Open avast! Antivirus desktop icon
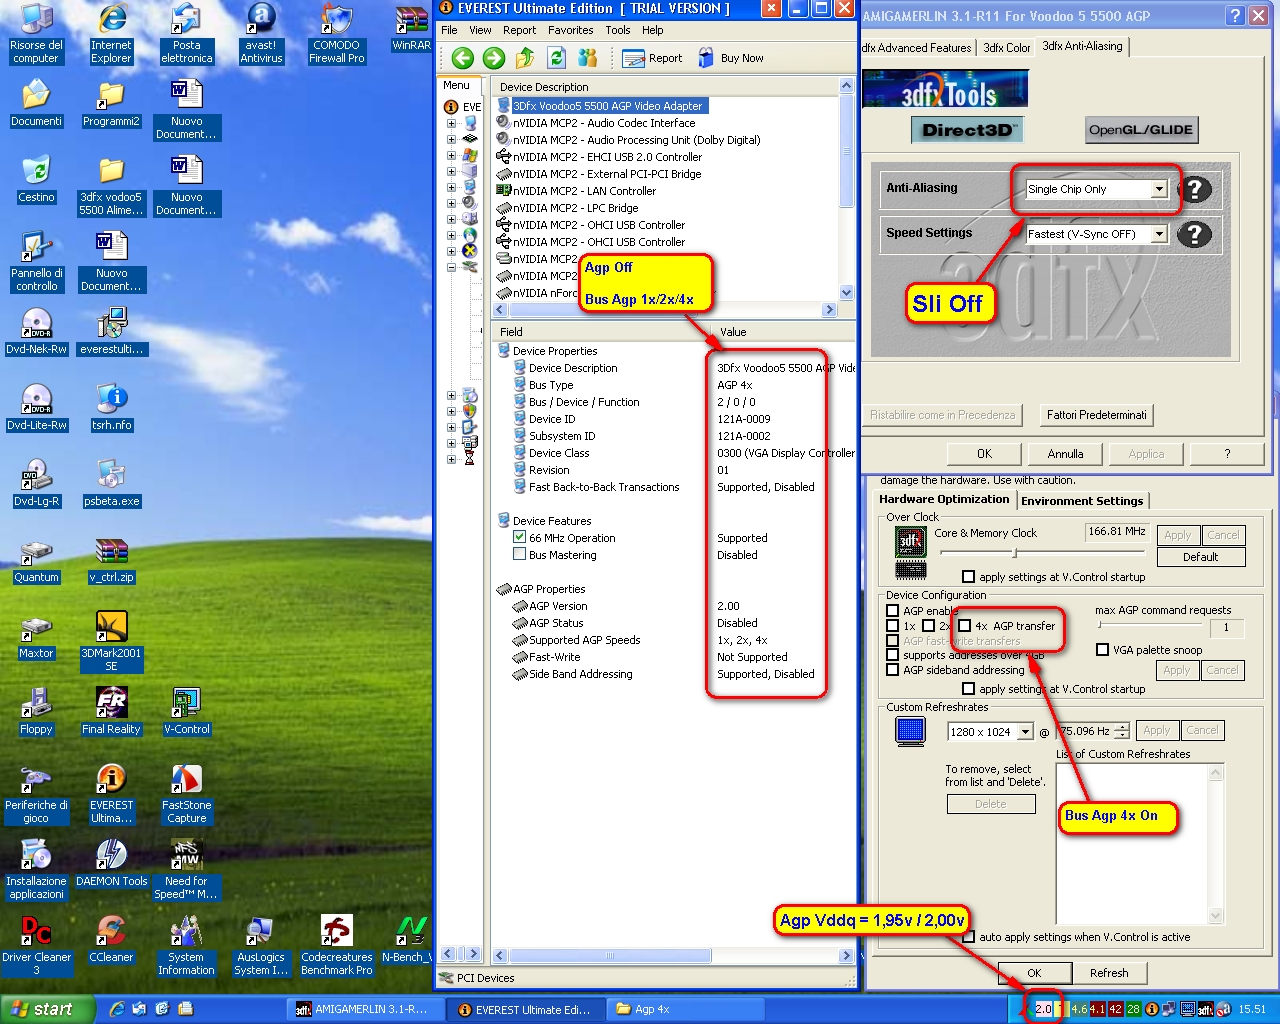1280x1024 pixels. pyautogui.click(x=261, y=33)
